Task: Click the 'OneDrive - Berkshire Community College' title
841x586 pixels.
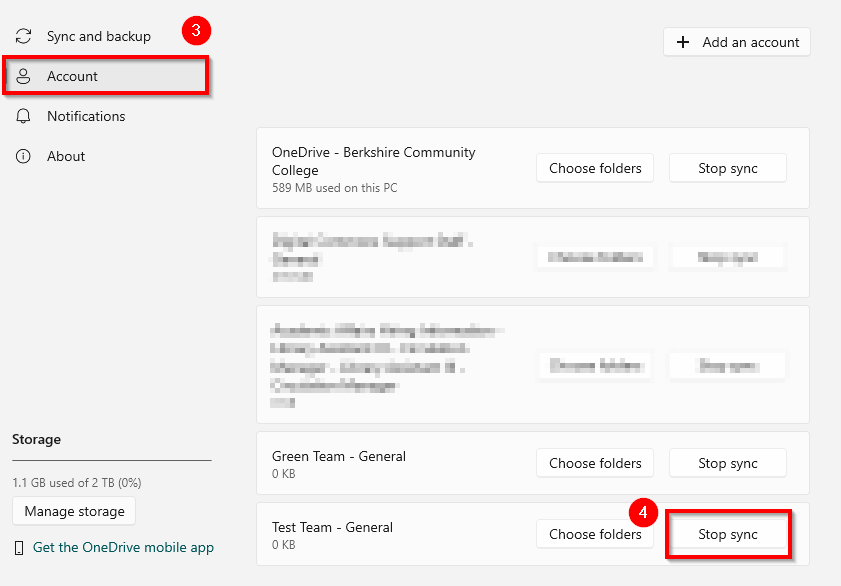Action: pos(373,161)
